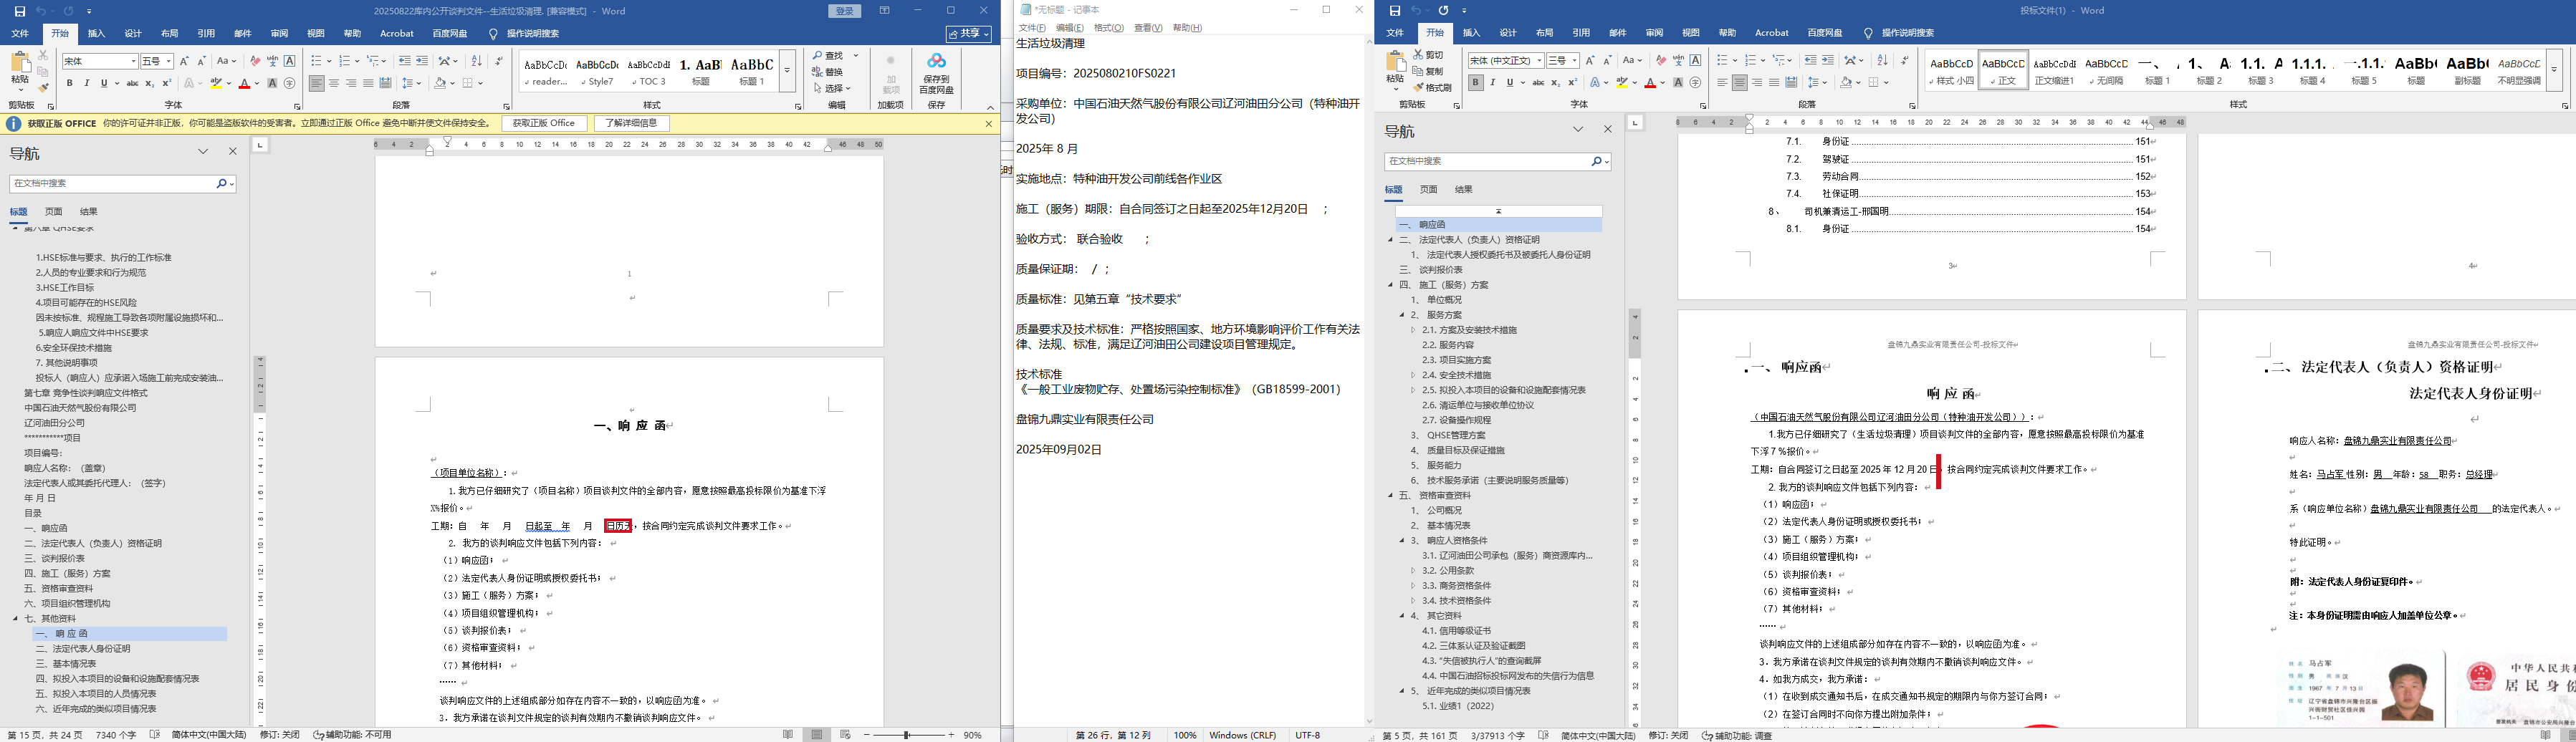Click red font color swatch in left Word
This screenshot has width=2576, height=742.
[244, 84]
